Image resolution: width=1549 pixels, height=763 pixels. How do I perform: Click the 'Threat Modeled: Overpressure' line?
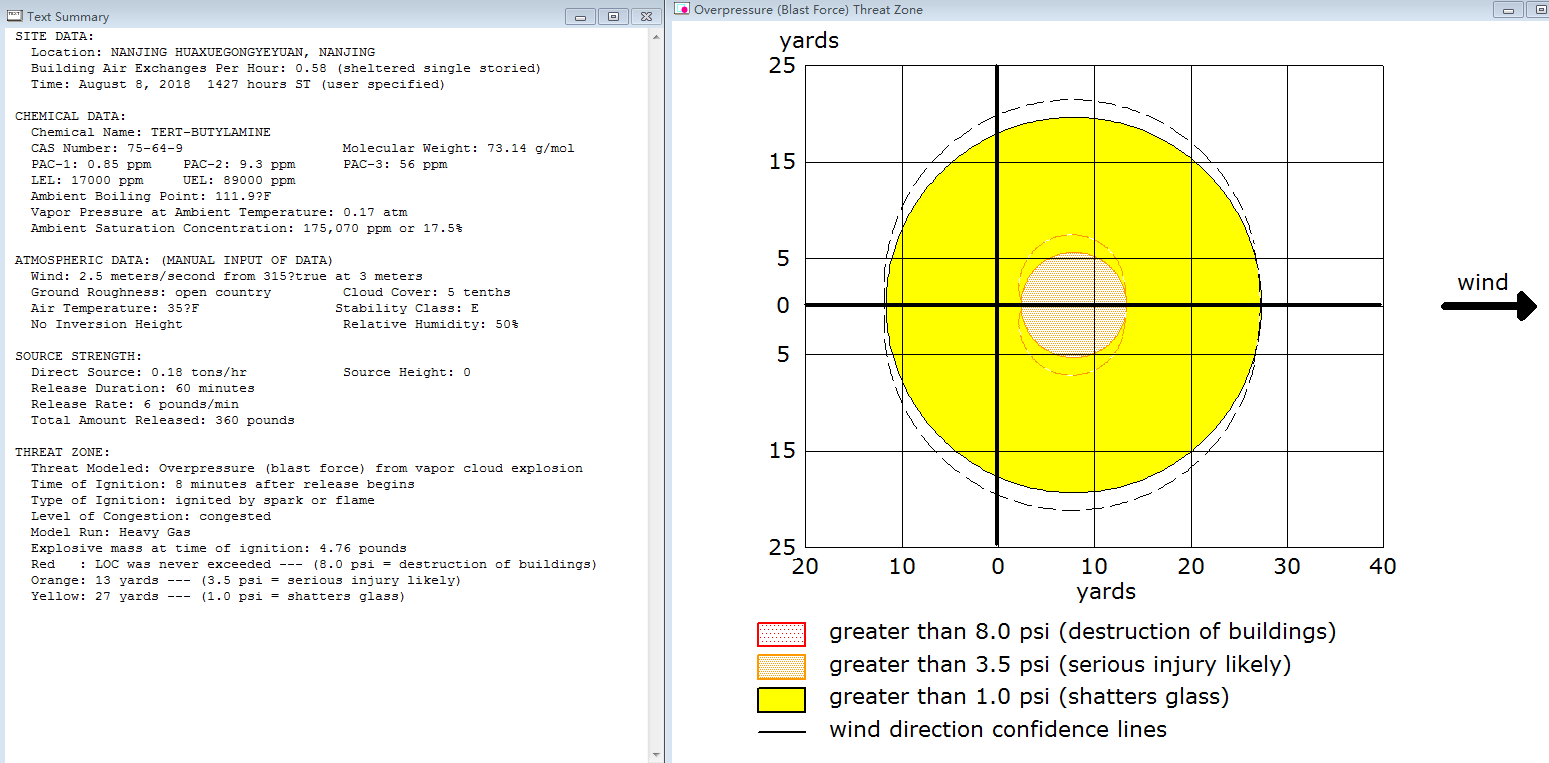[307, 468]
